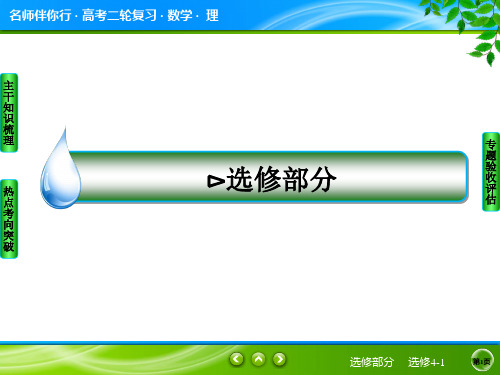The width and height of the screenshot is (500, 375).
Task: Click the round 第1页 page badge
Action: point(482,361)
